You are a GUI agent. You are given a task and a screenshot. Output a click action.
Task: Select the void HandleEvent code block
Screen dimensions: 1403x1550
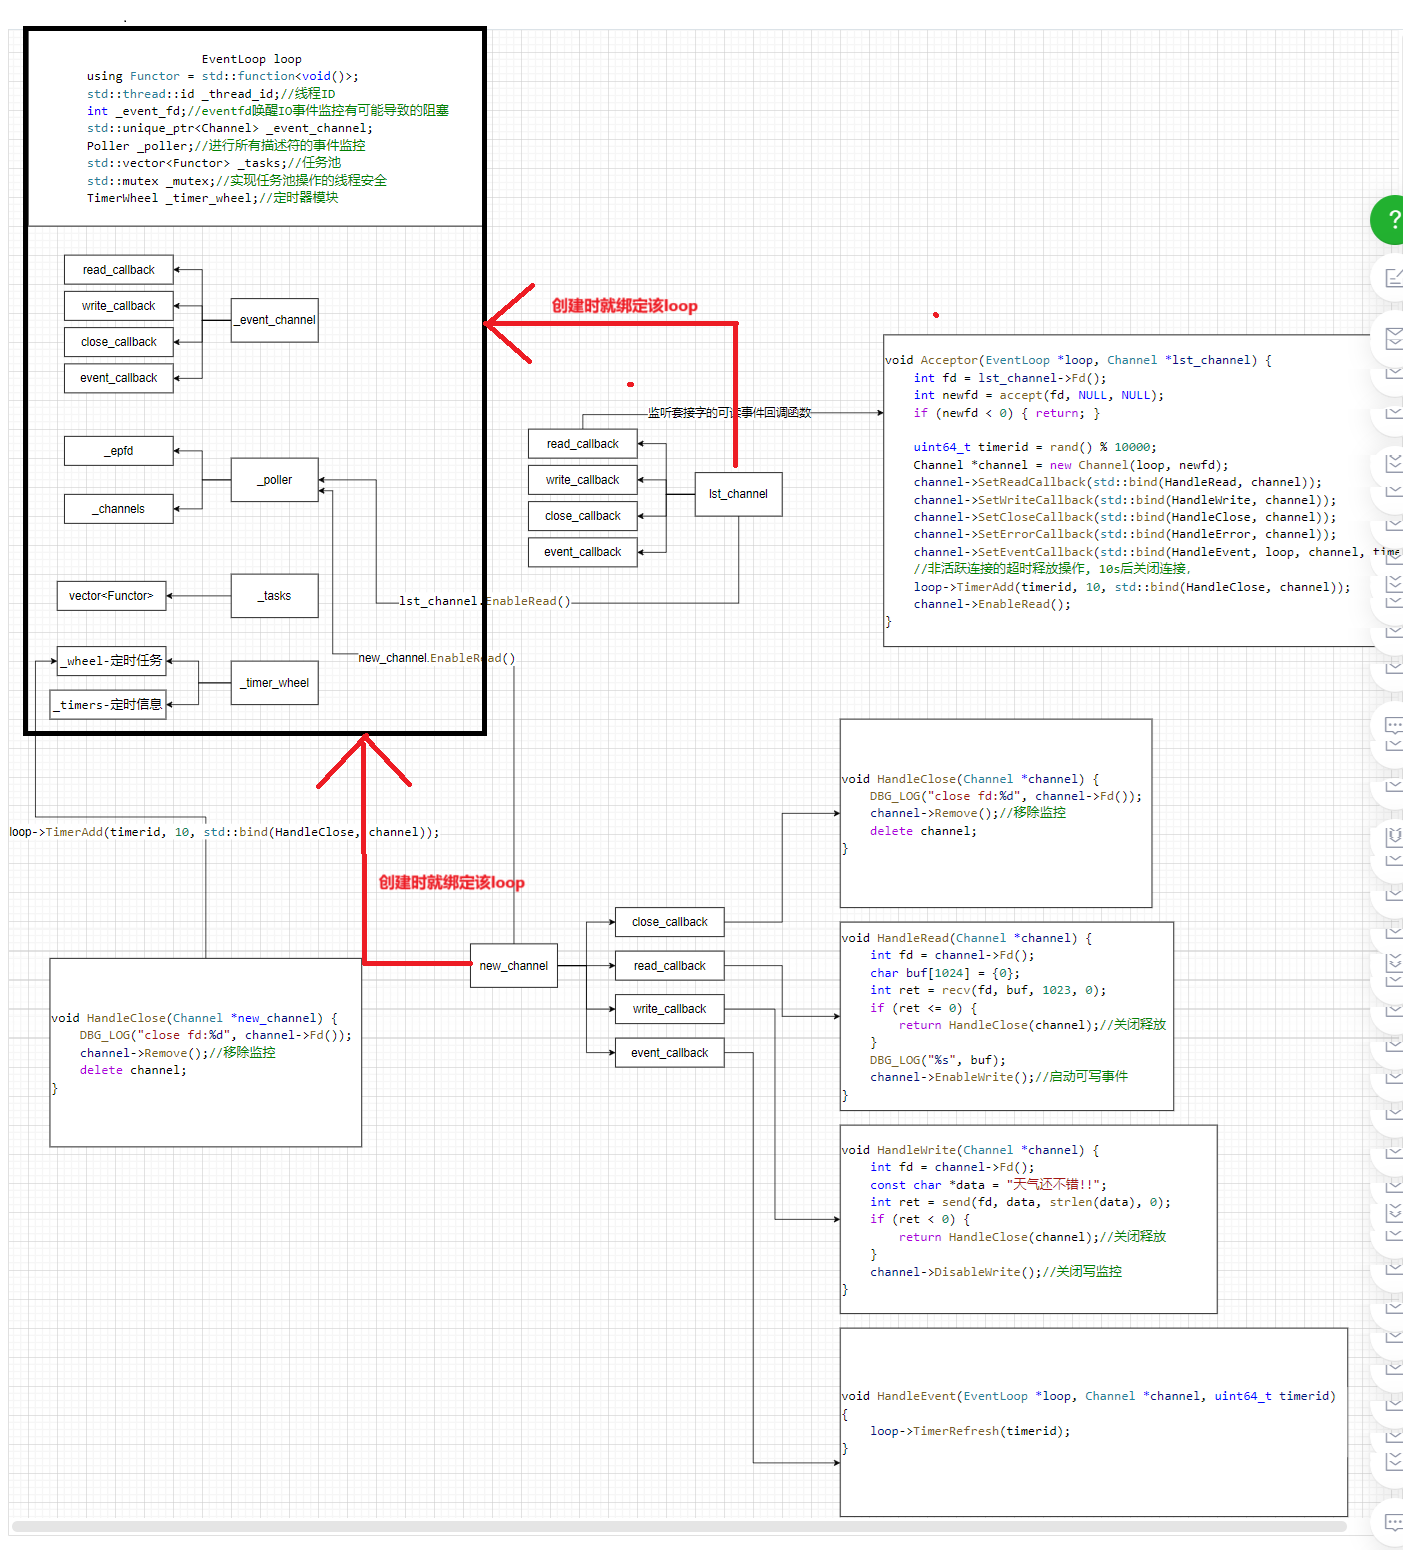tap(1094, 1422)
